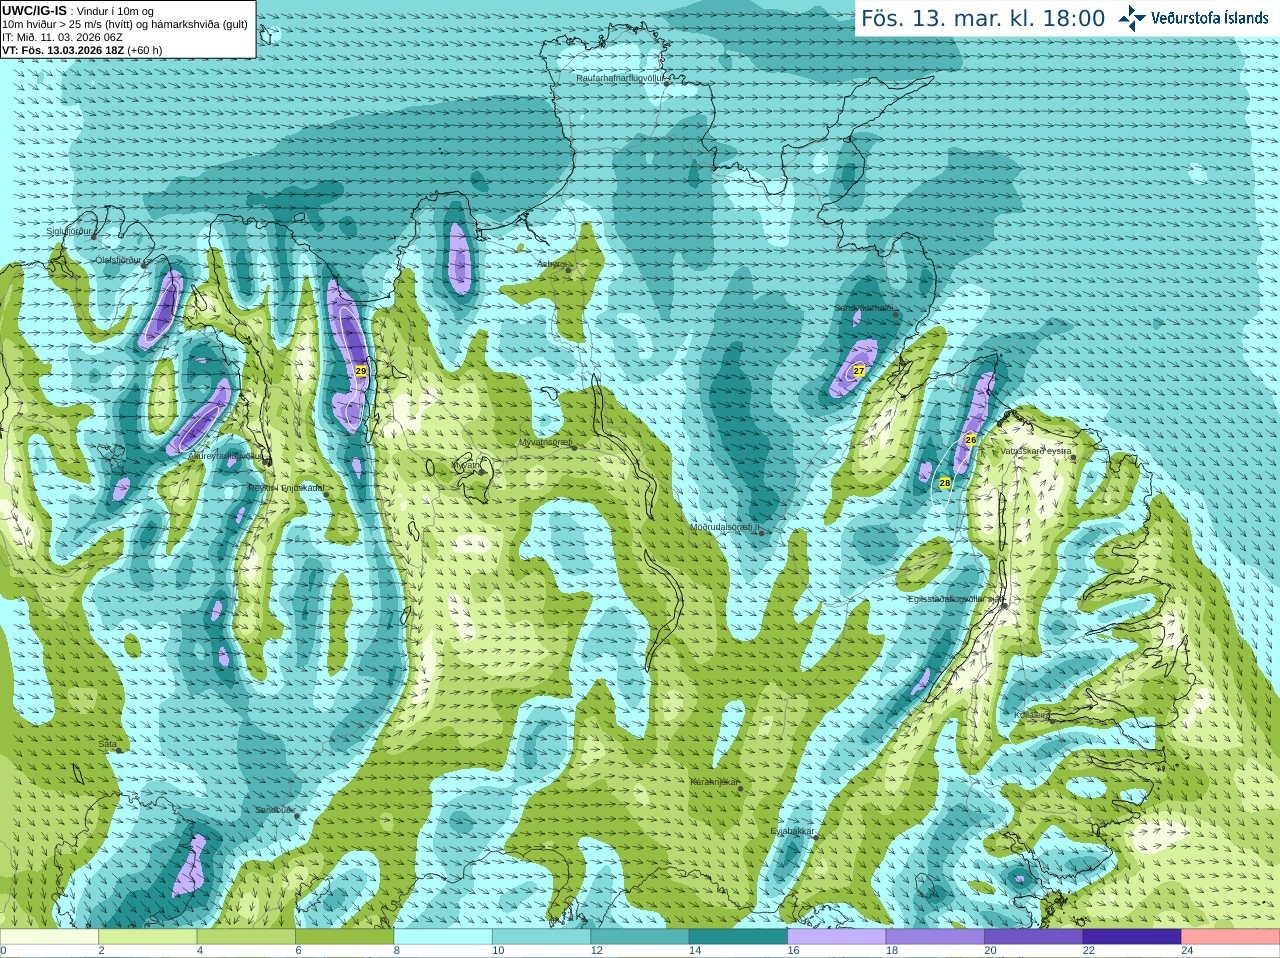Click the 16–18 m/s lavender legend swatch
1280x958 pixels.
(837, 937)
